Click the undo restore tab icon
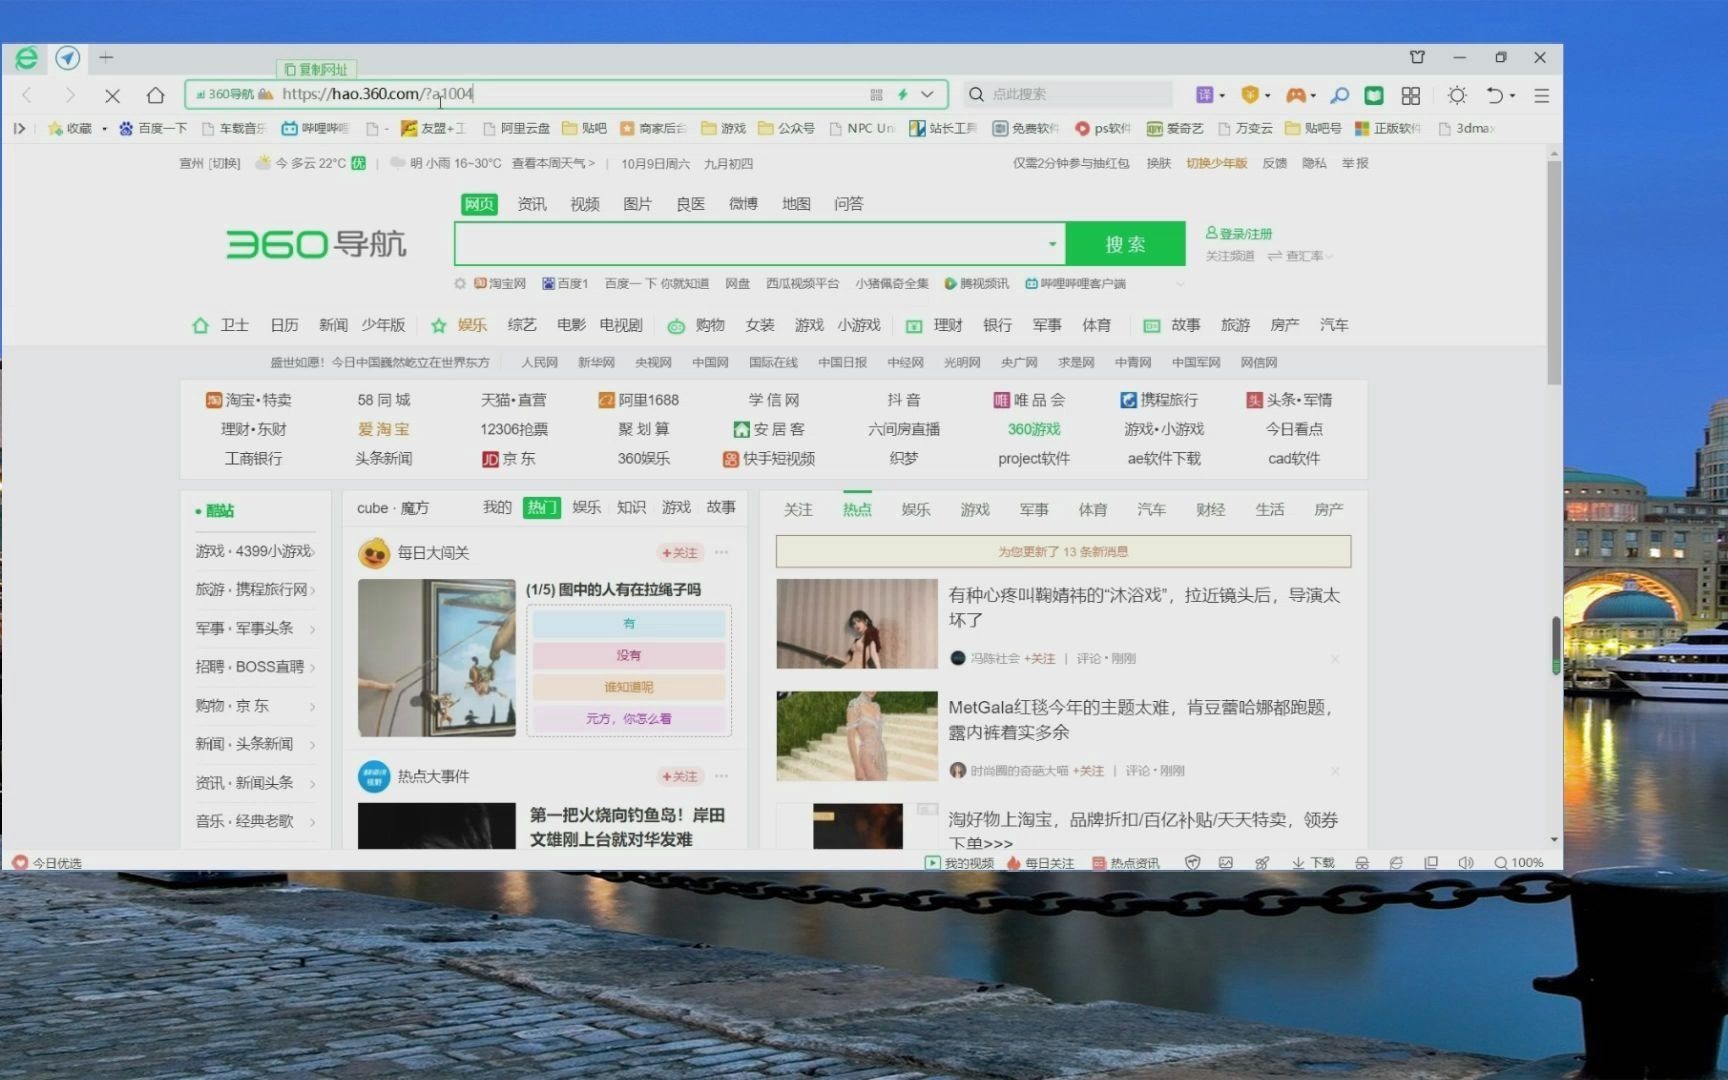The height and width of the screenshot is (1080, 1728). pyautogui.click(x=1495, y=95)
